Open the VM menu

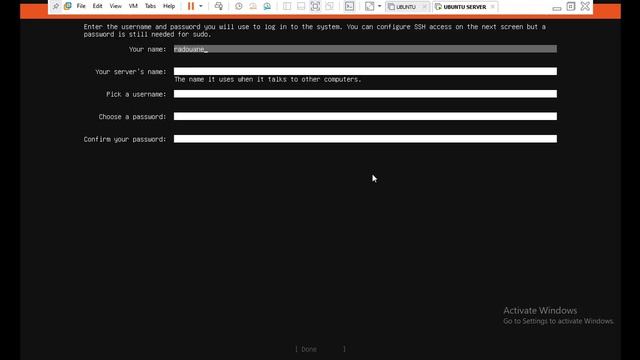(x=133, y=6)
